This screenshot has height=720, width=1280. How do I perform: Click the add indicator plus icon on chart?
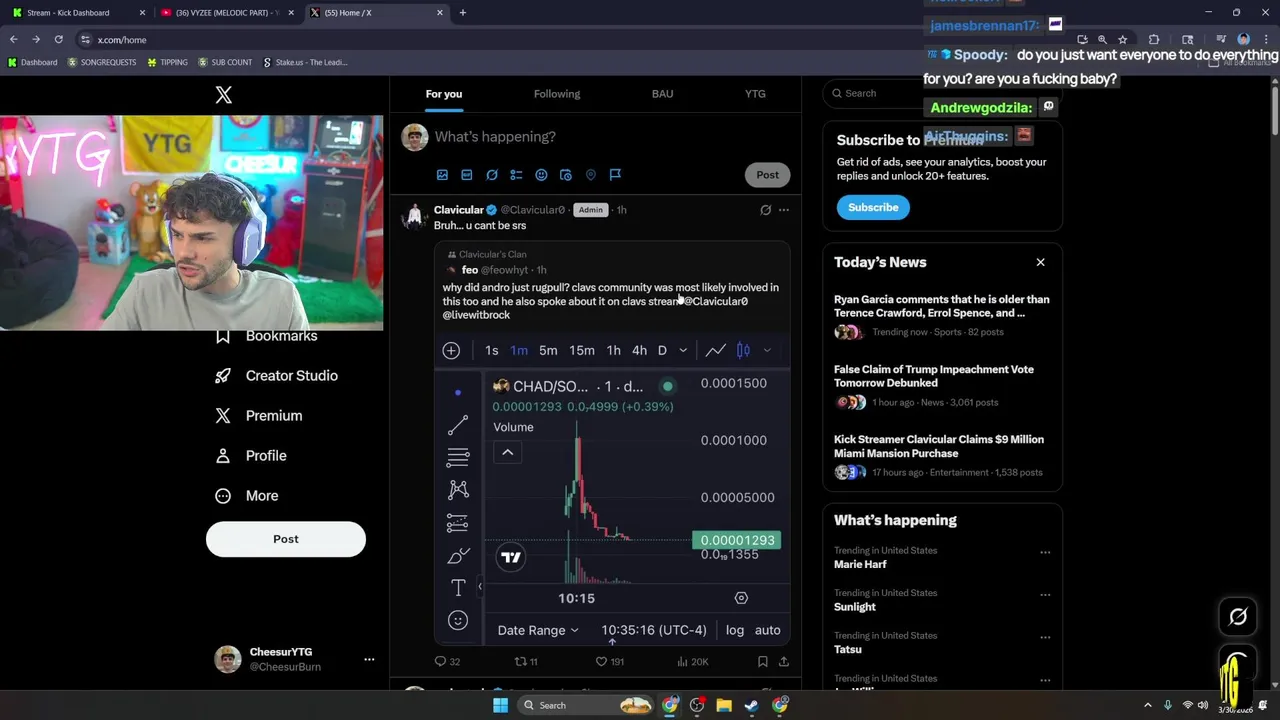451,350
